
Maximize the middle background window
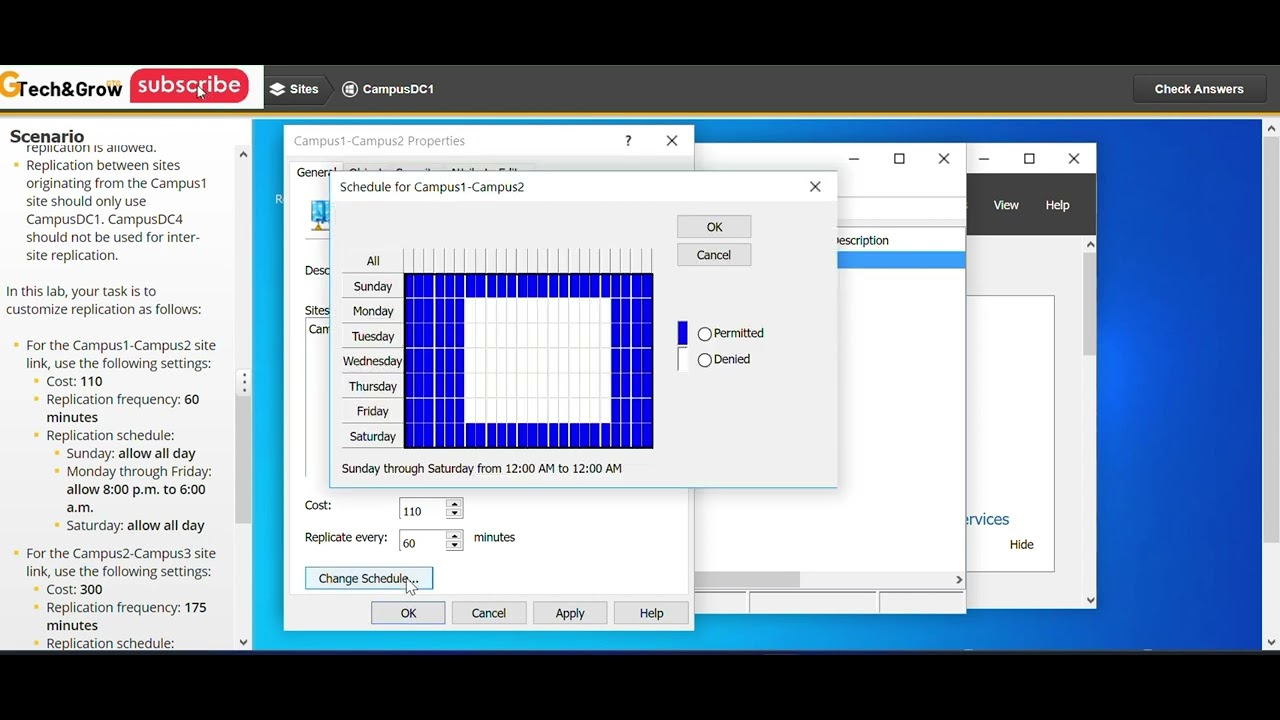pyautogui.click(x=899, y=158)
